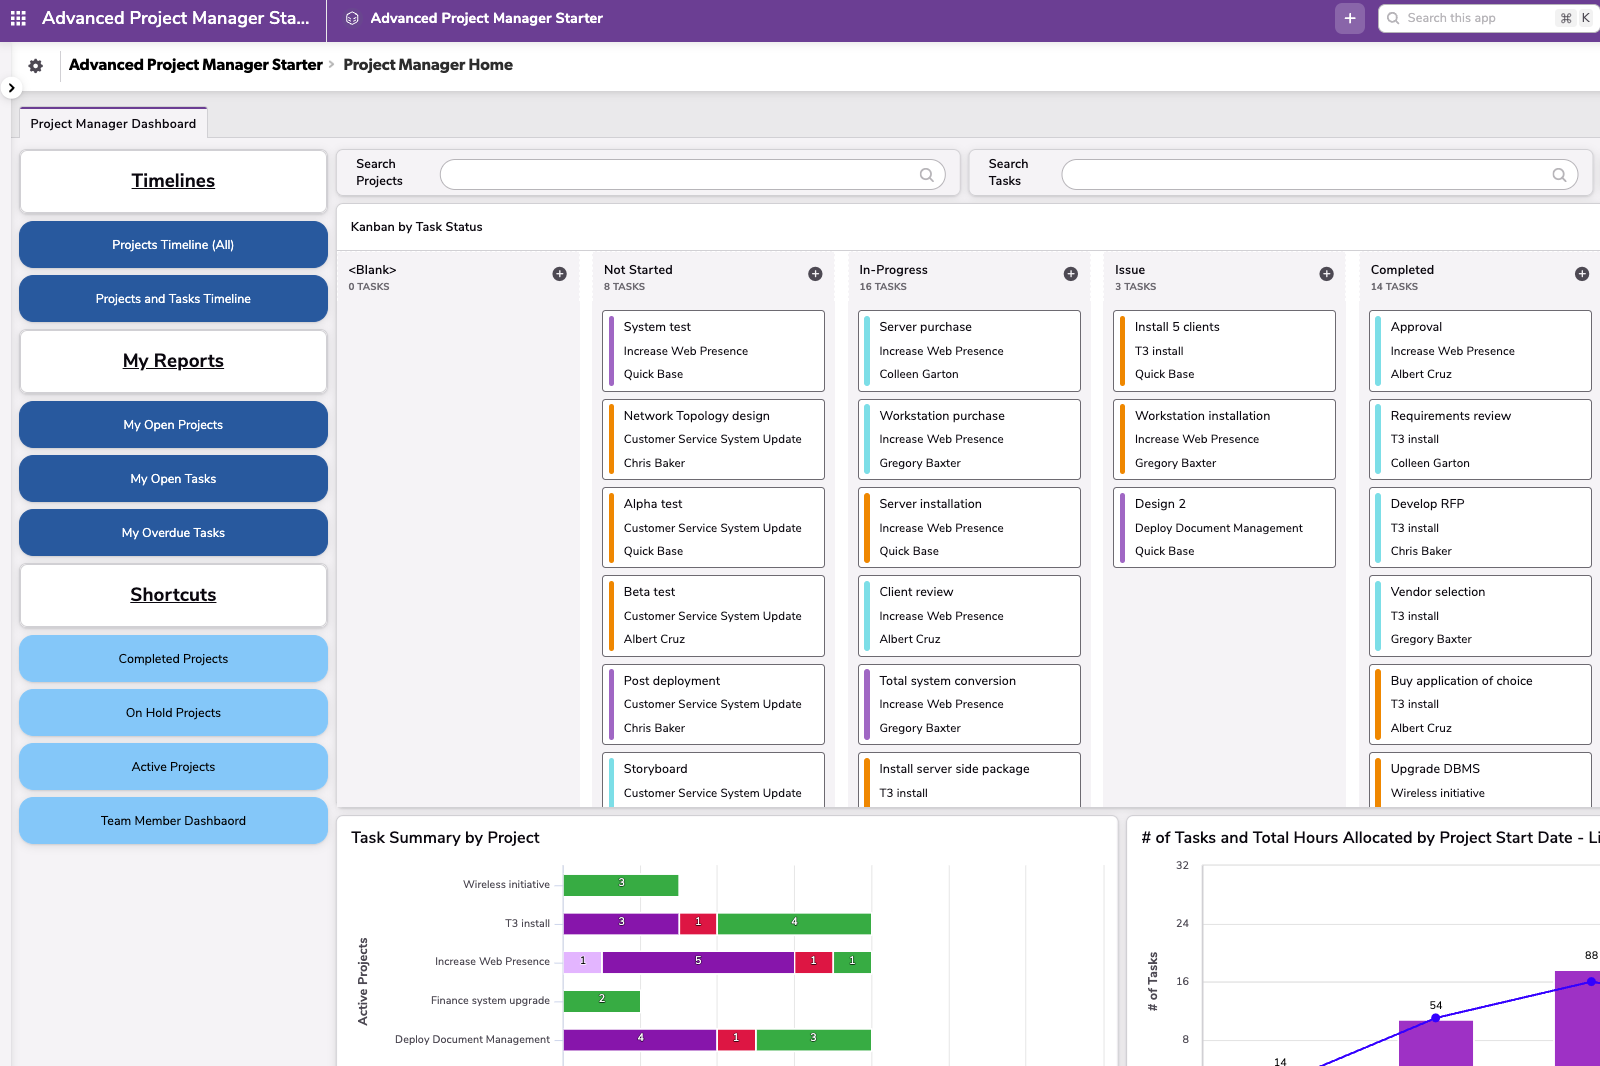View the Completed Projects shortcut
Viewport: 1600px width, 1066px height.
[172, 658]
